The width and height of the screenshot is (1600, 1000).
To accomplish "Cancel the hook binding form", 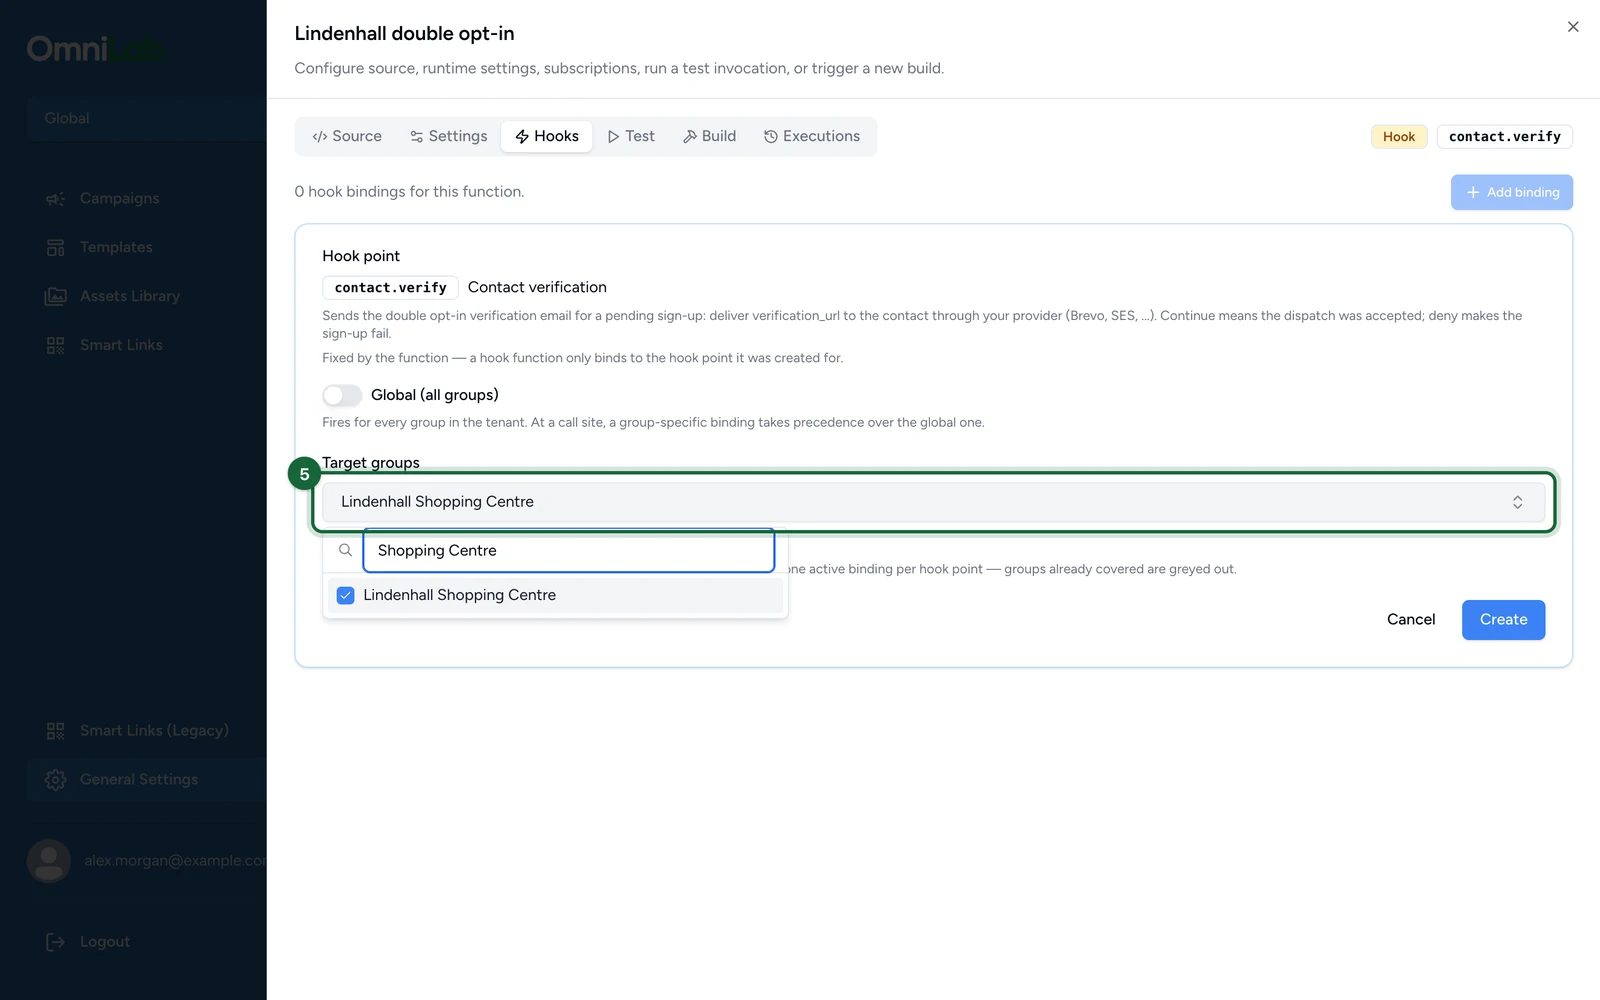I will pos(1411,620).
